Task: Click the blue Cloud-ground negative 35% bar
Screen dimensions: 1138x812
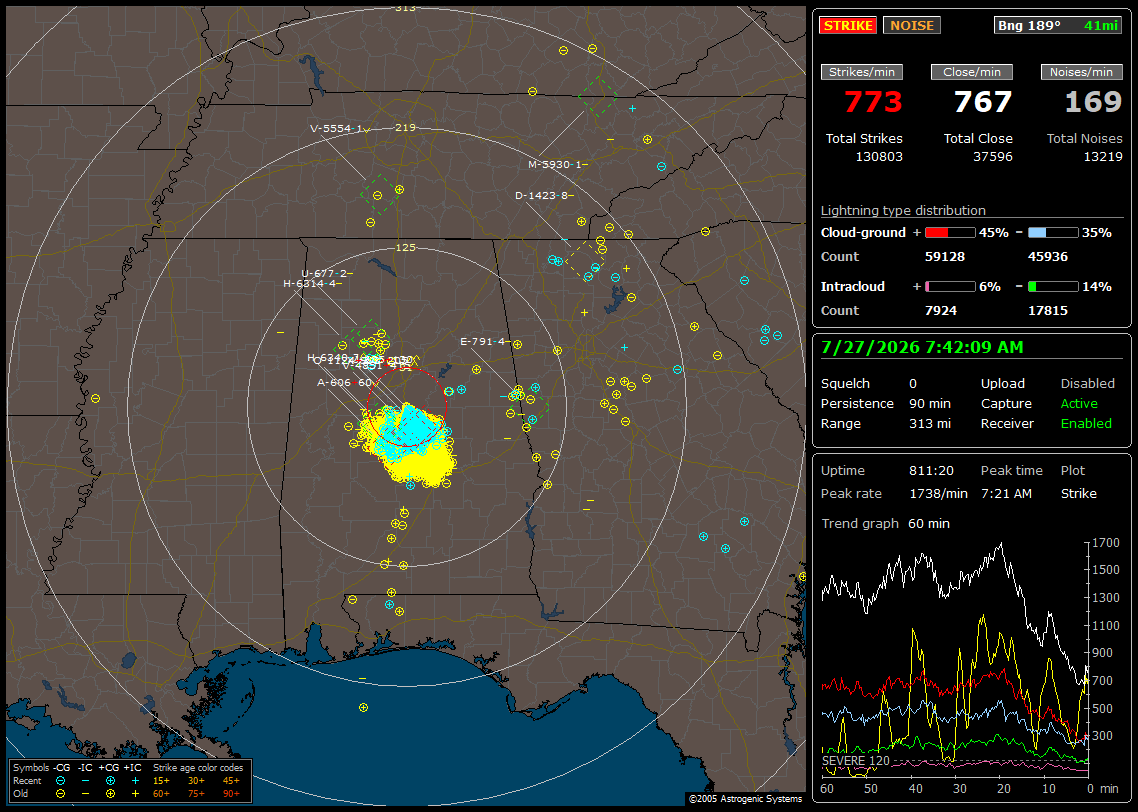Action: click(1053, 233)
